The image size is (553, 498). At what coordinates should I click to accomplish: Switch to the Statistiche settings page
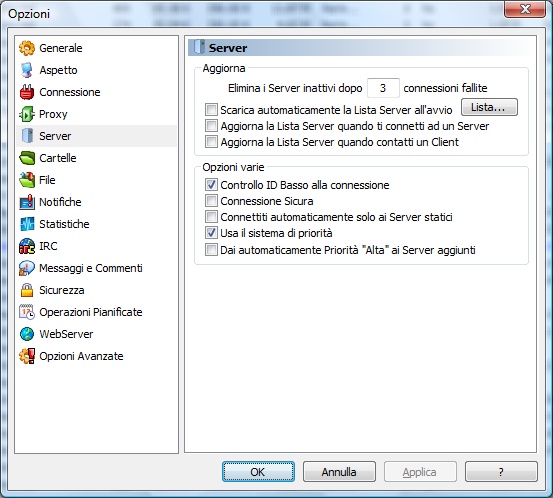(x=64, y=224)
